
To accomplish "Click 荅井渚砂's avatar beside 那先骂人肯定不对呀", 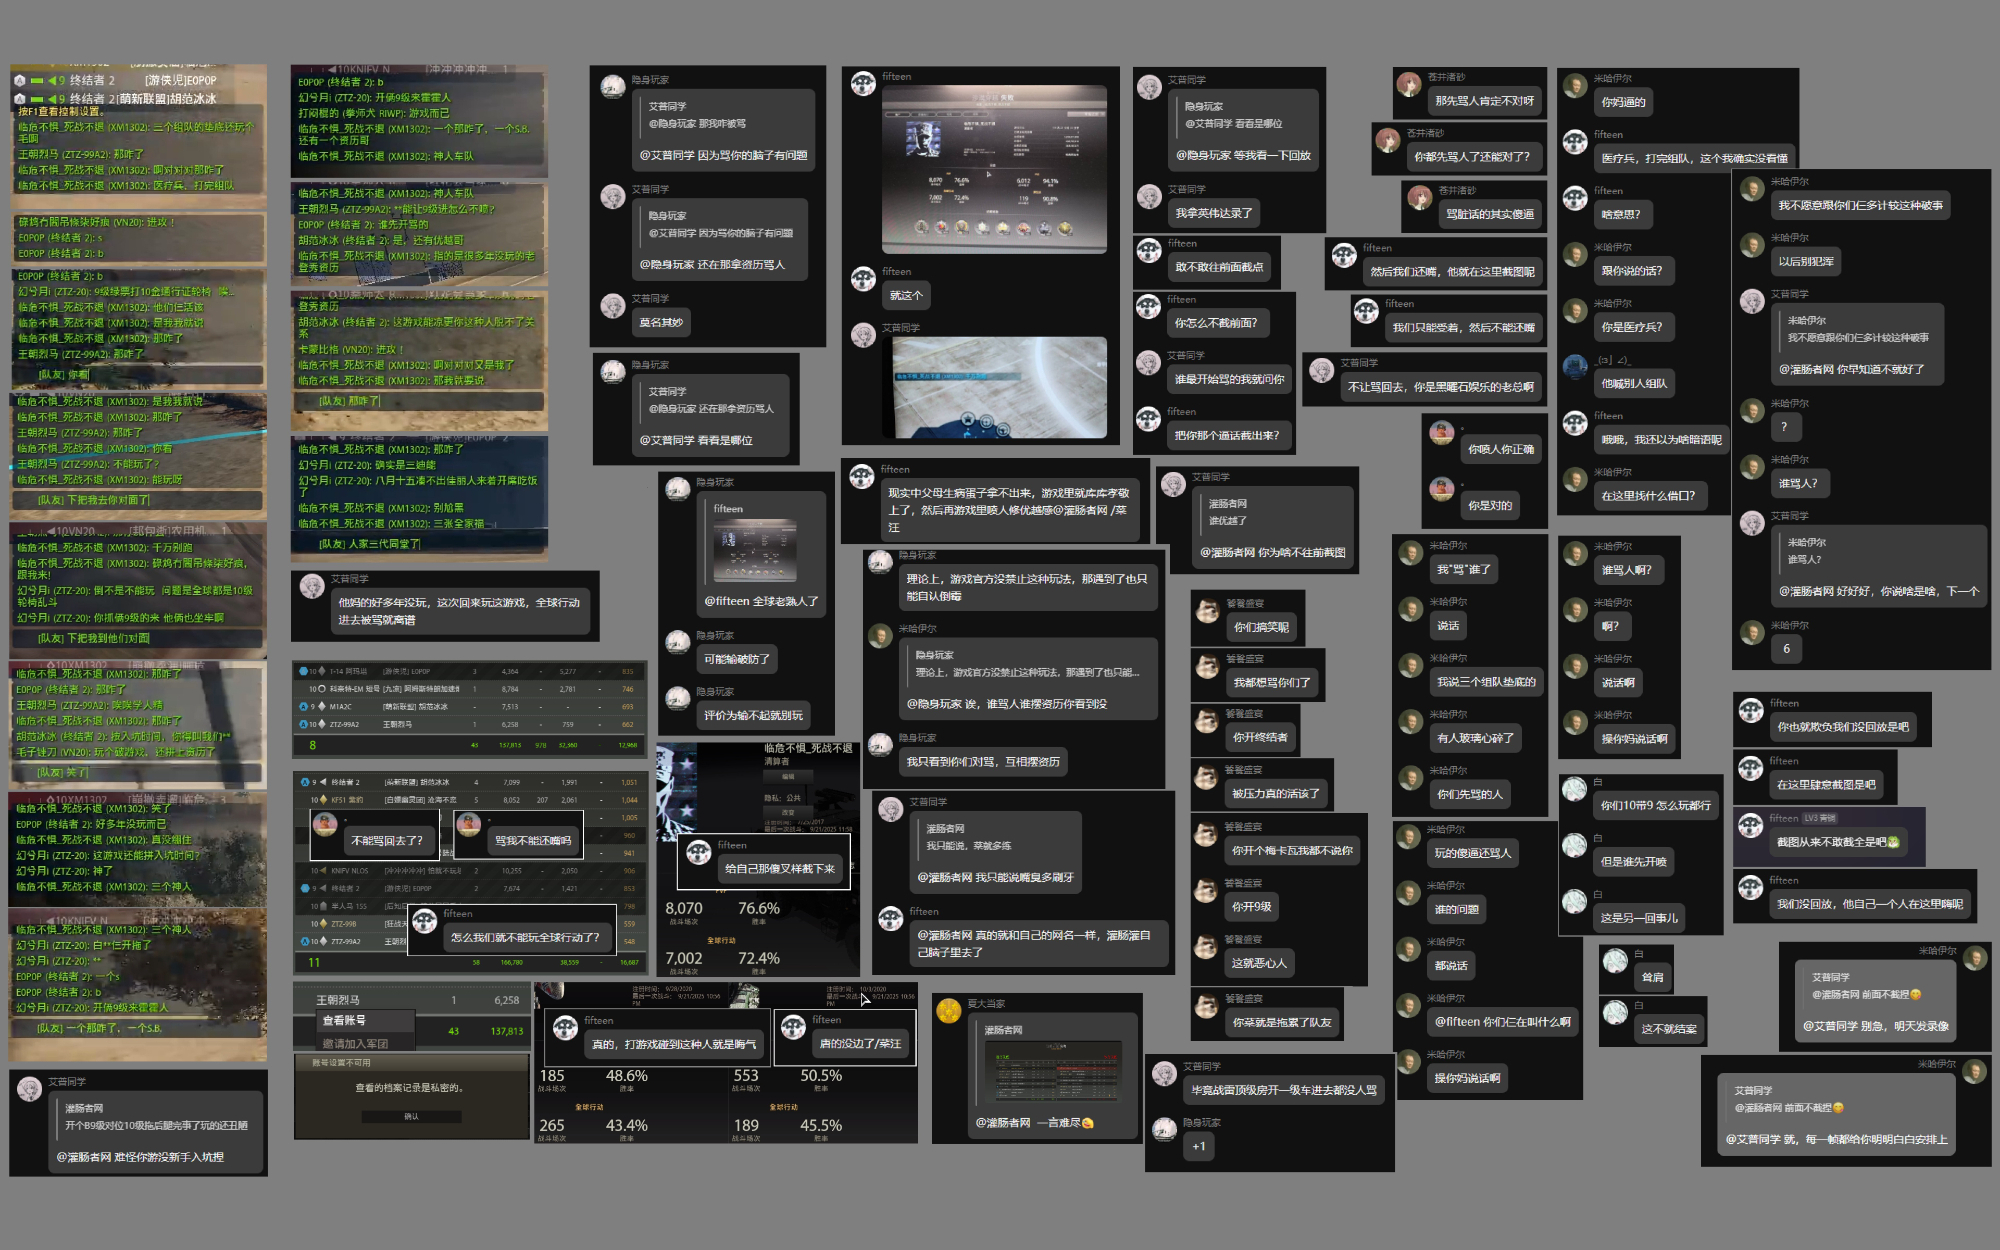I will coord(1408,85).
